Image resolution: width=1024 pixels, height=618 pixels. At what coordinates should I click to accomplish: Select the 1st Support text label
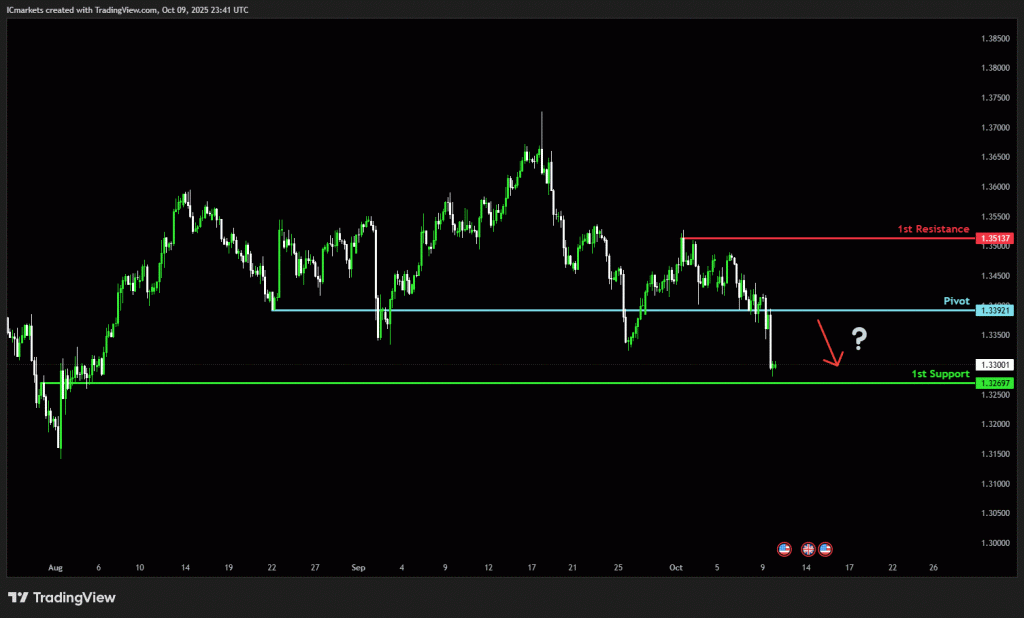coord(940,374)
